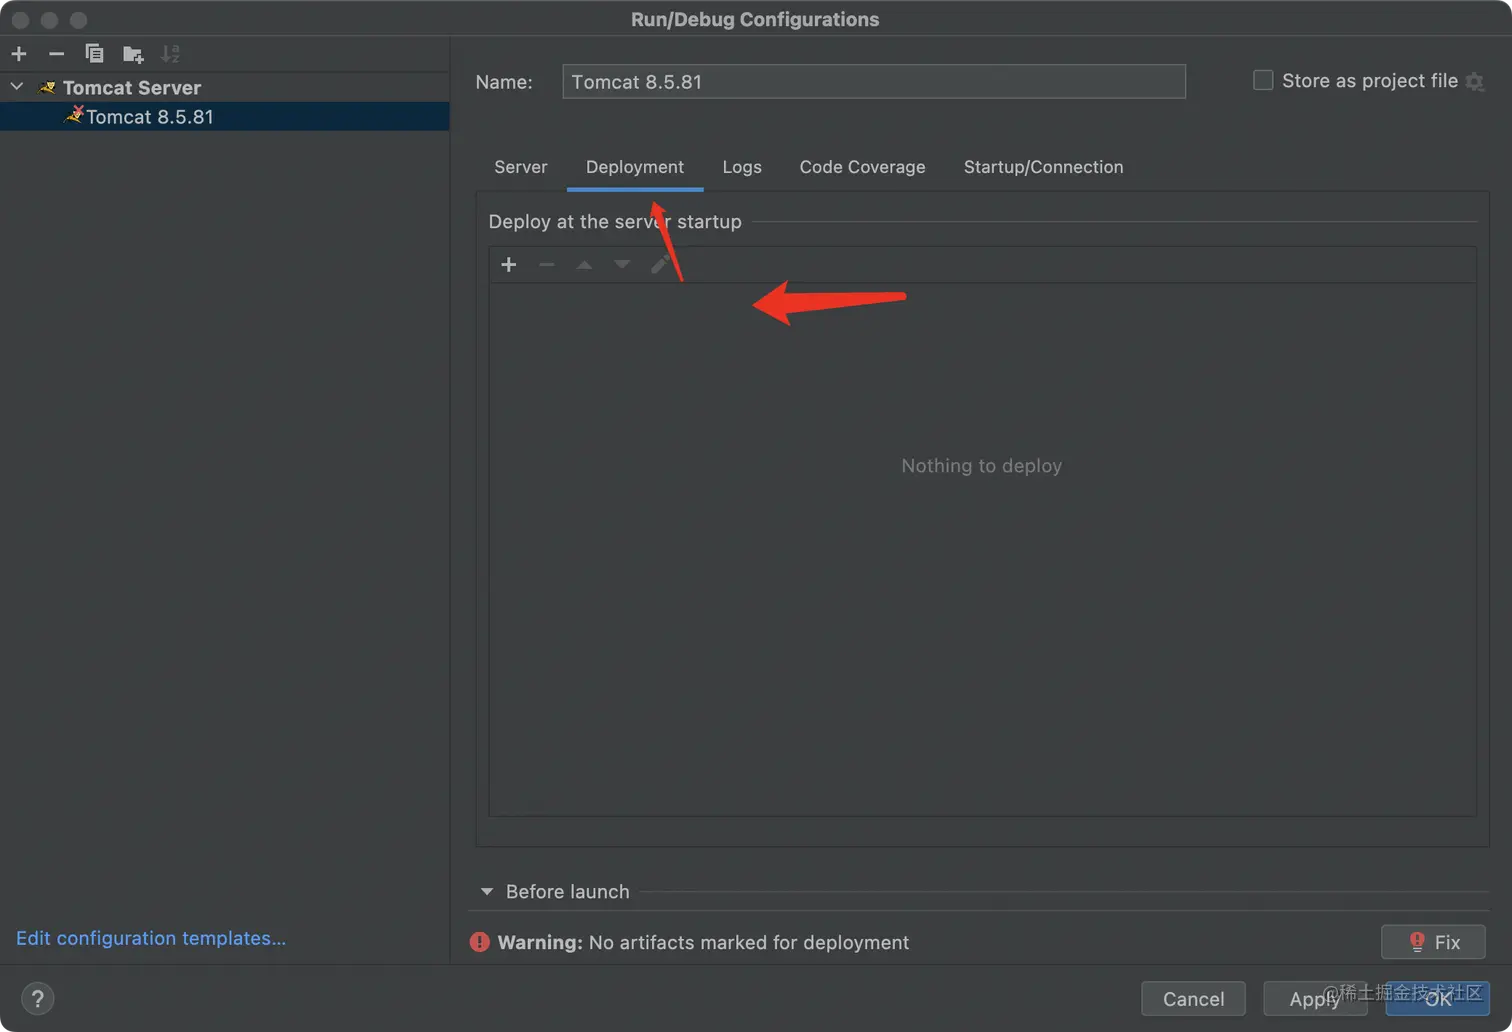Go to the Code Coverage tab

[x=862, y=167]
